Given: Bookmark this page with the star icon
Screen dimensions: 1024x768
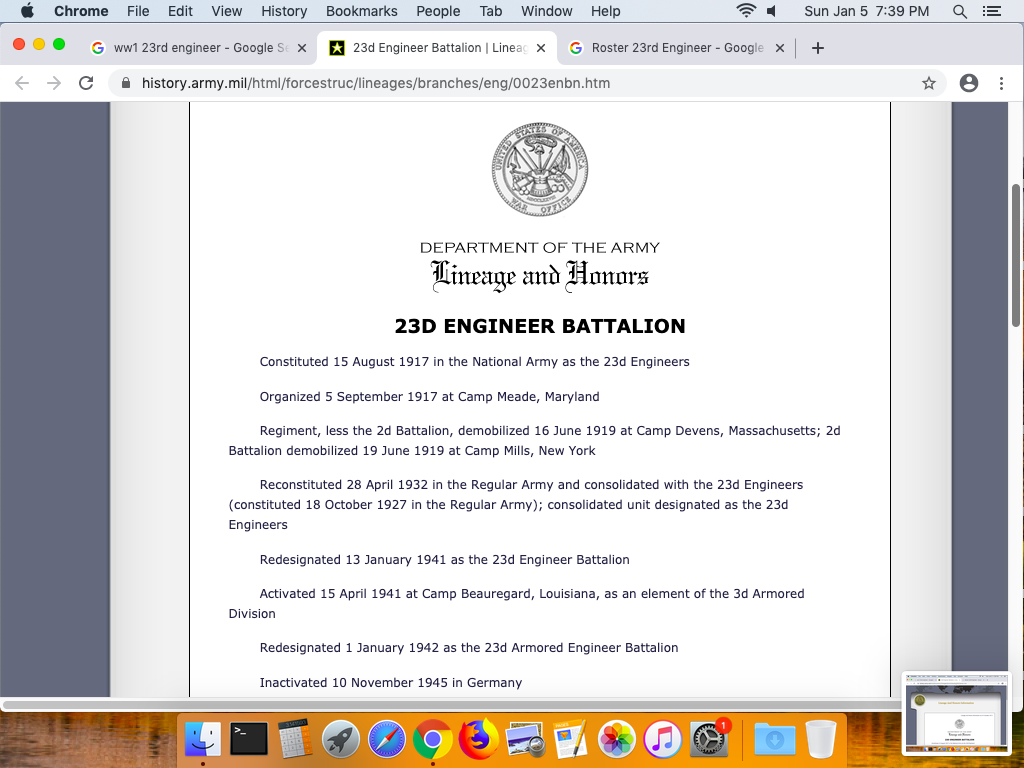Looking at the screenshot, I should (929, 84).
